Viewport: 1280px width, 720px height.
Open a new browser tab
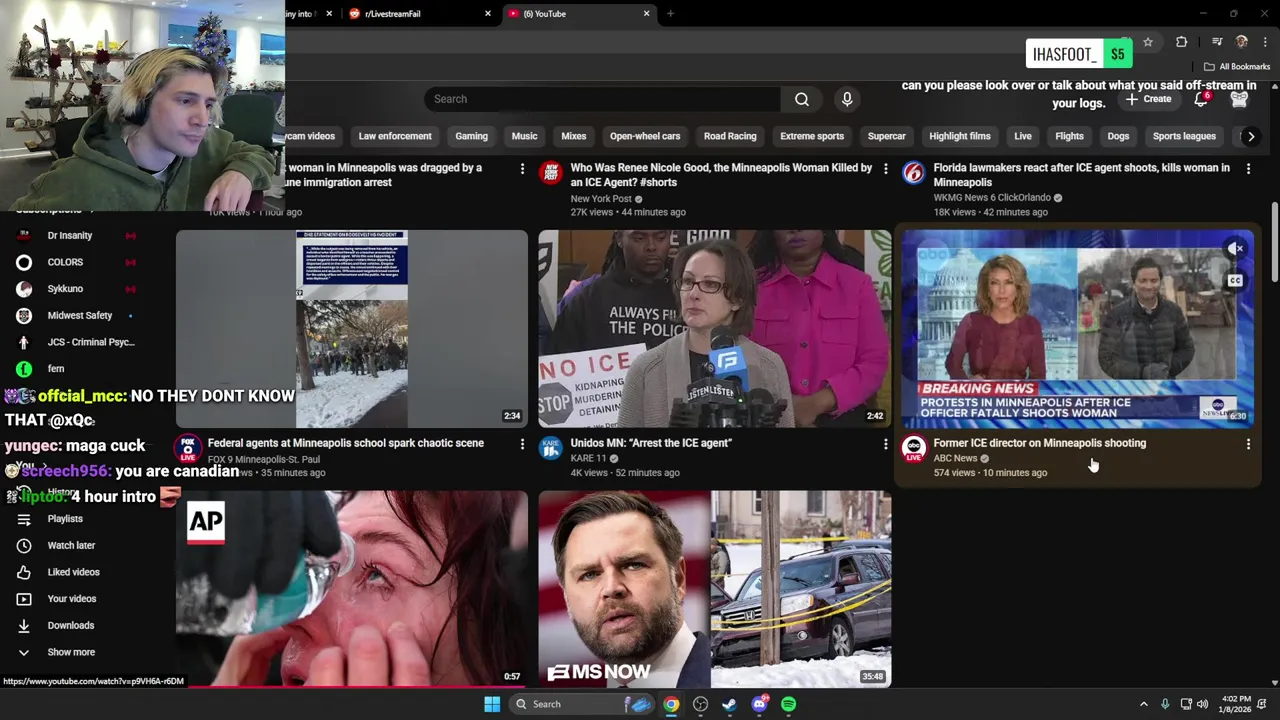[x=670, y=14]
